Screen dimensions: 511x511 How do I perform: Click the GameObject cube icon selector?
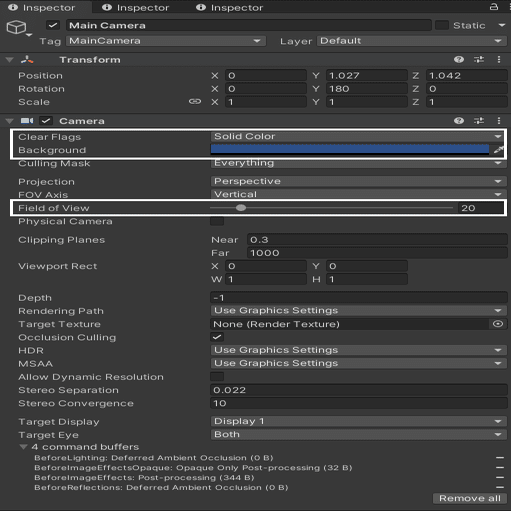click(18, 28)
